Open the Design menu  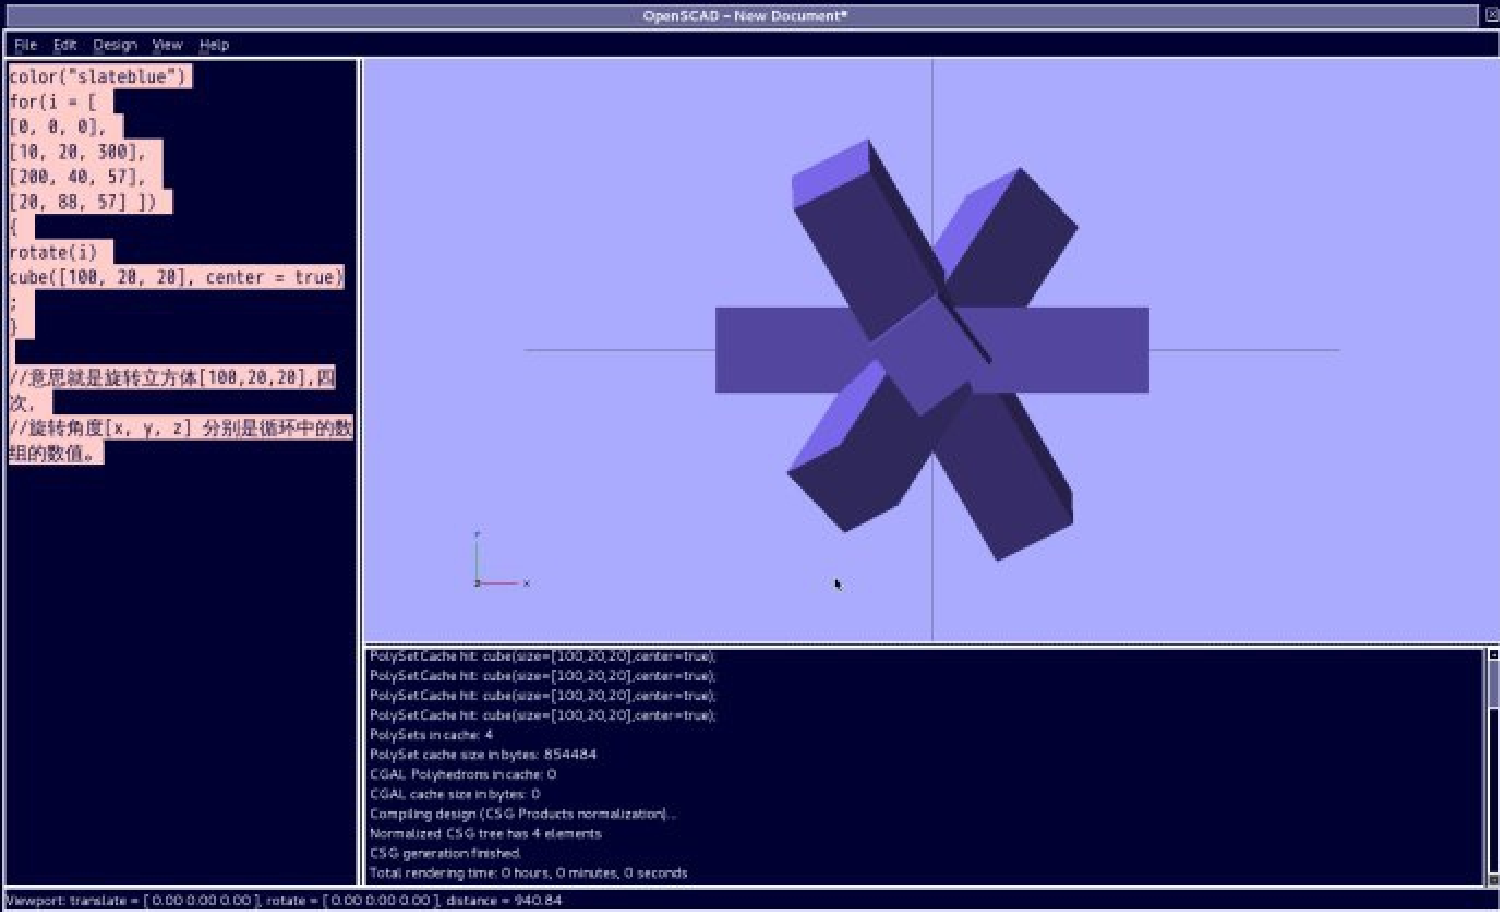pyautogui.click(x=114, y=45)
